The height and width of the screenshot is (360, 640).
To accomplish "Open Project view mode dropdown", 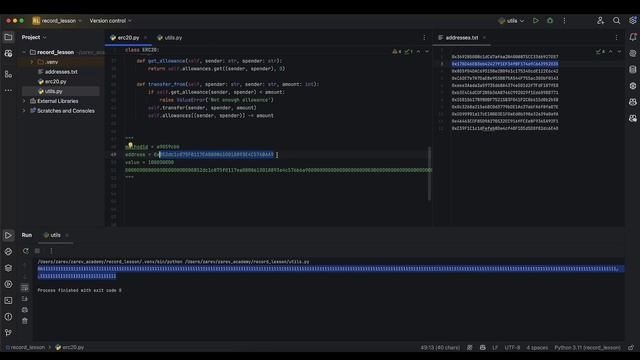I will (x=34, y=37).
